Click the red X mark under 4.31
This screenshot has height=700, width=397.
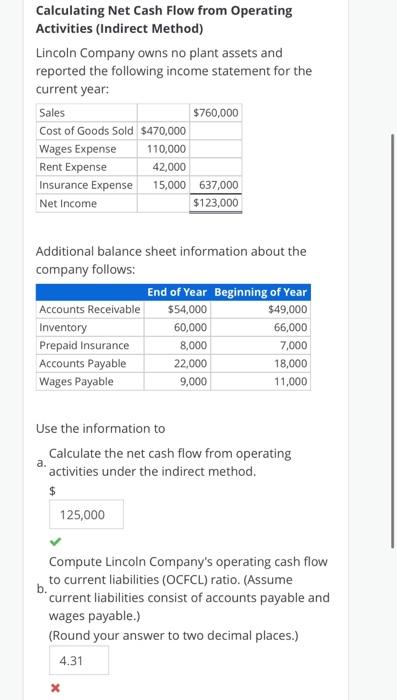(54, 688)
